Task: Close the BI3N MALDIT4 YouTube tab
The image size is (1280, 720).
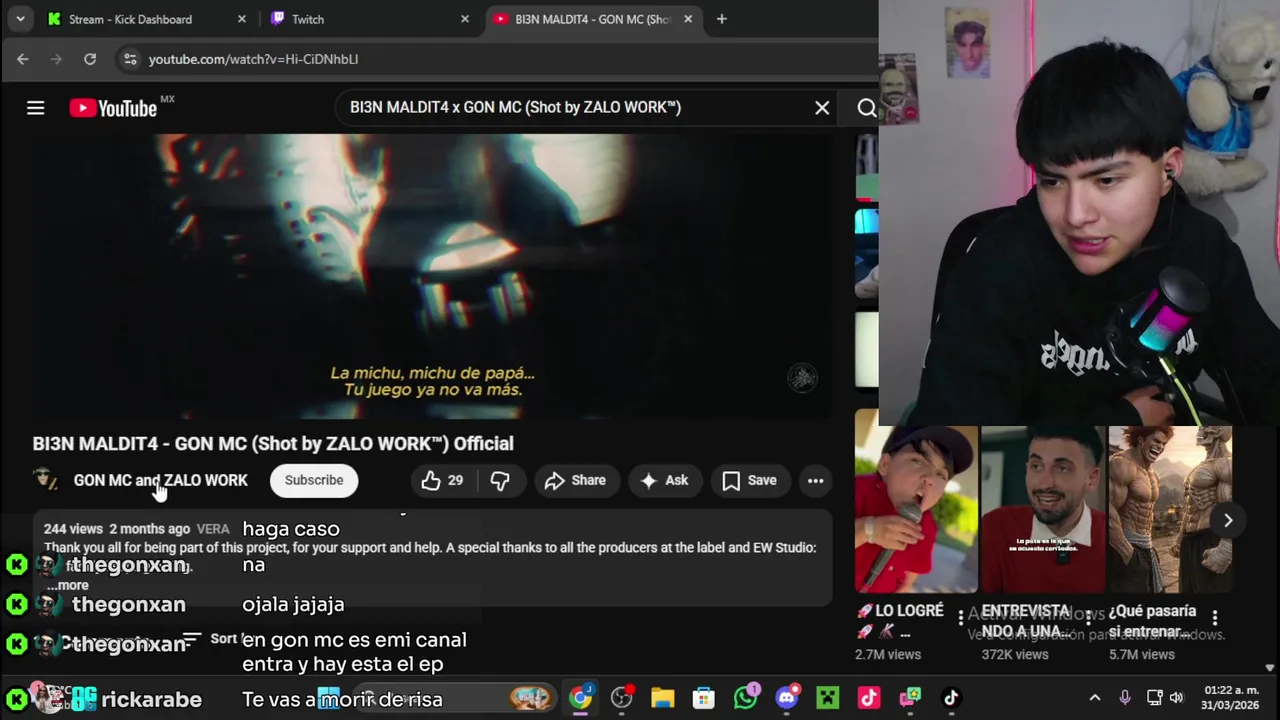Action: coord(687,19)
